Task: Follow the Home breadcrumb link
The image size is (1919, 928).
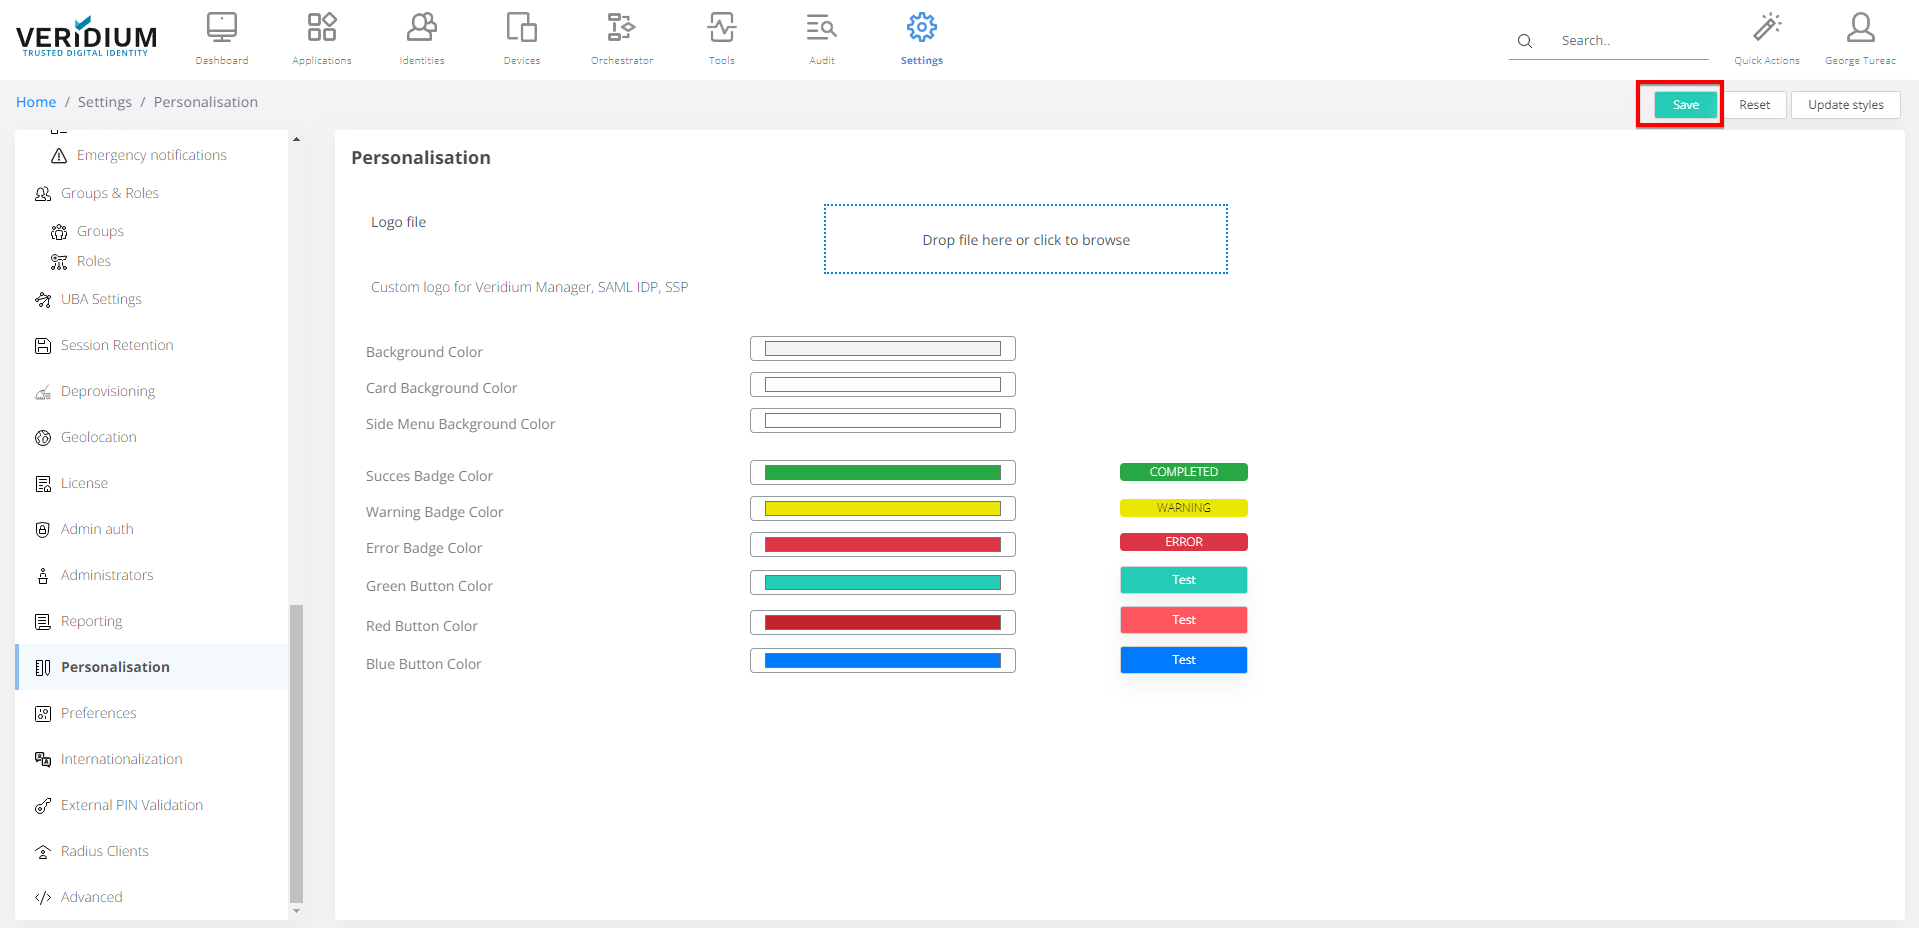Action: click(x=36, y=102)
